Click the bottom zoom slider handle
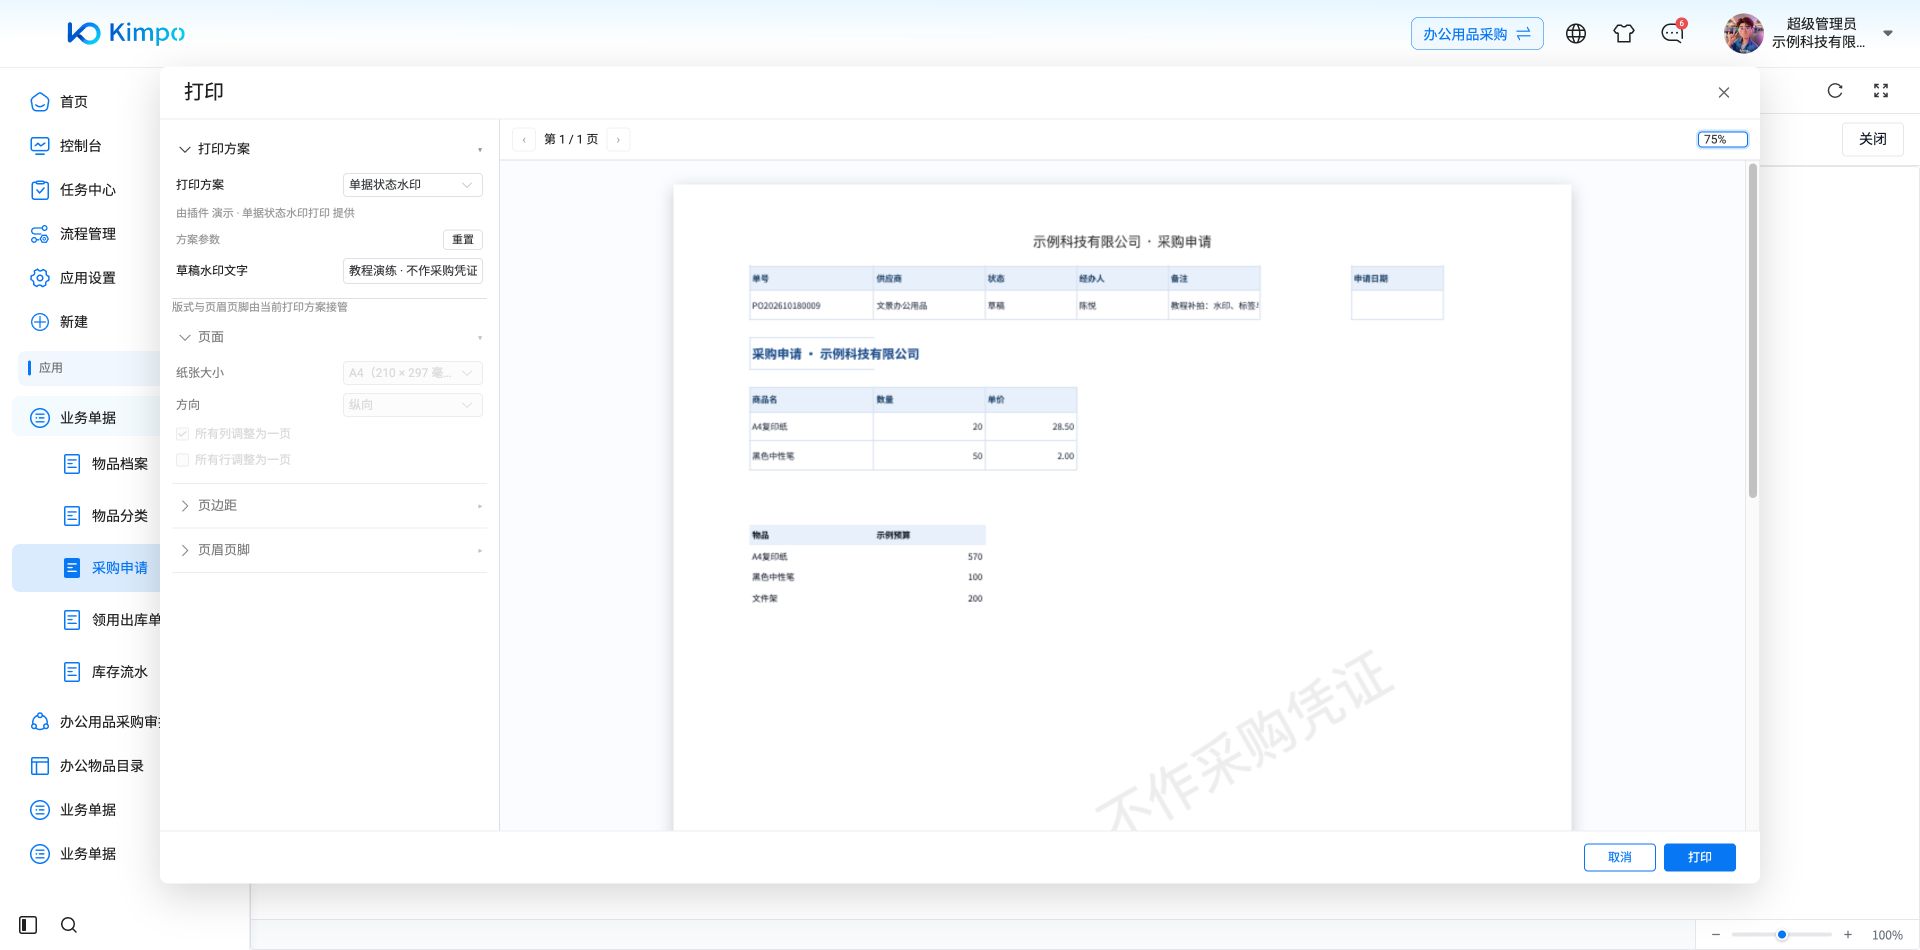The width and height of the screenshot is (1920, 950). pyautogui.click(x=1782, y=935)
